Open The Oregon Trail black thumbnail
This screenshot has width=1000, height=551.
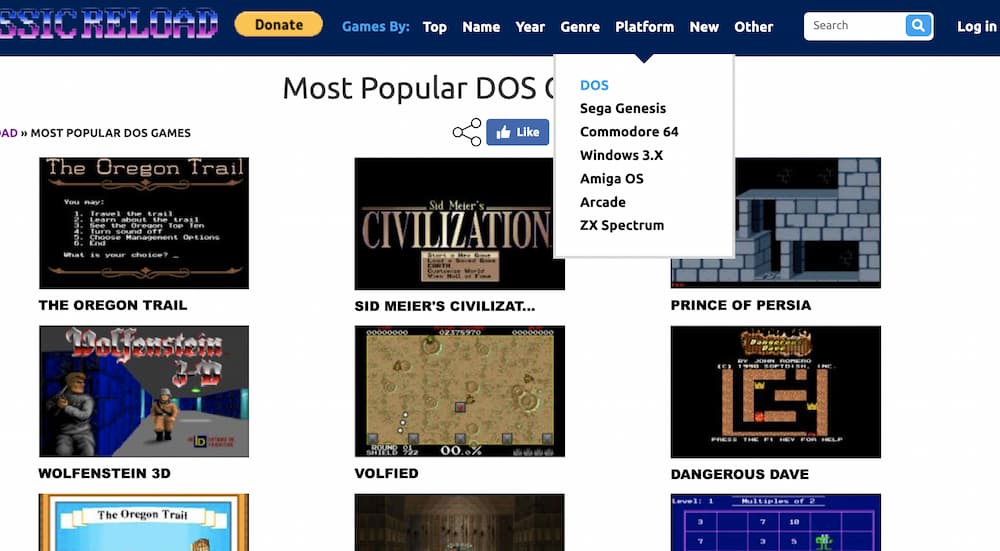click(144, 223)
